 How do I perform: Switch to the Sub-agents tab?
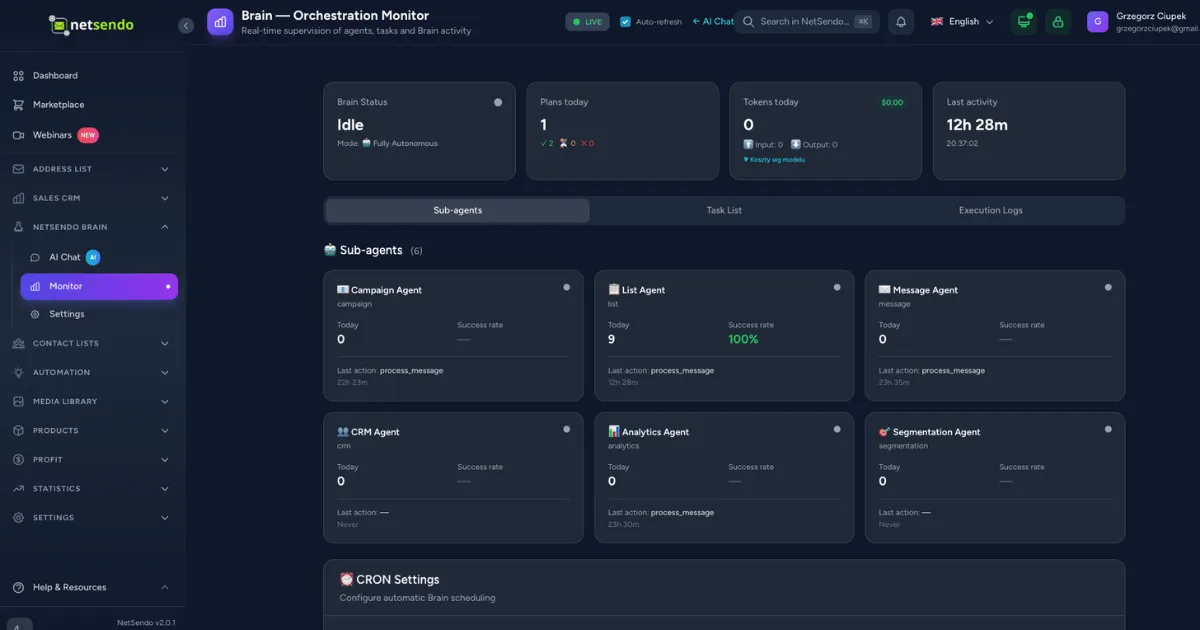point(457,210)
